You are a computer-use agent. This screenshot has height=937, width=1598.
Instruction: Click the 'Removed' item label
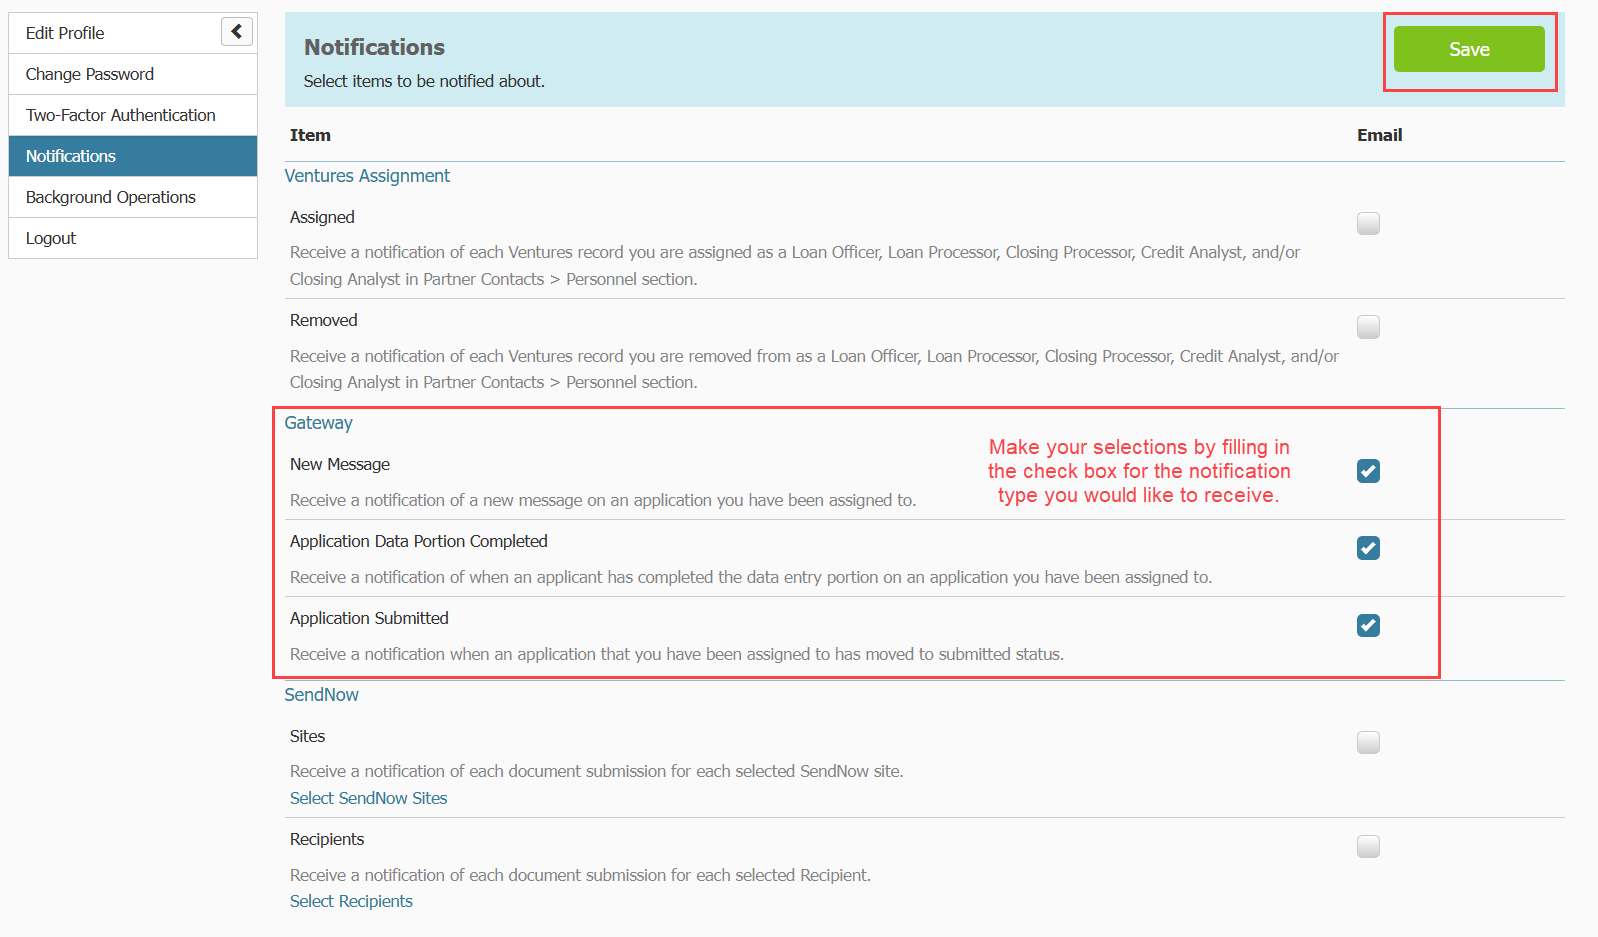click(x=323, y=320)
